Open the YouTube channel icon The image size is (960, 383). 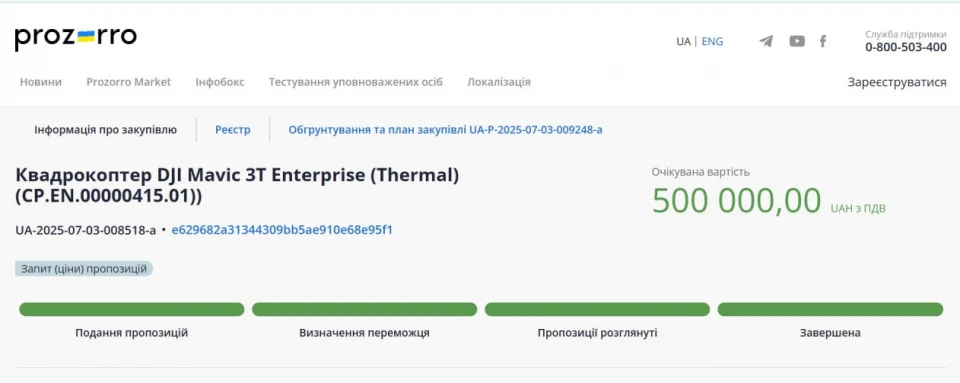[797, 41]
